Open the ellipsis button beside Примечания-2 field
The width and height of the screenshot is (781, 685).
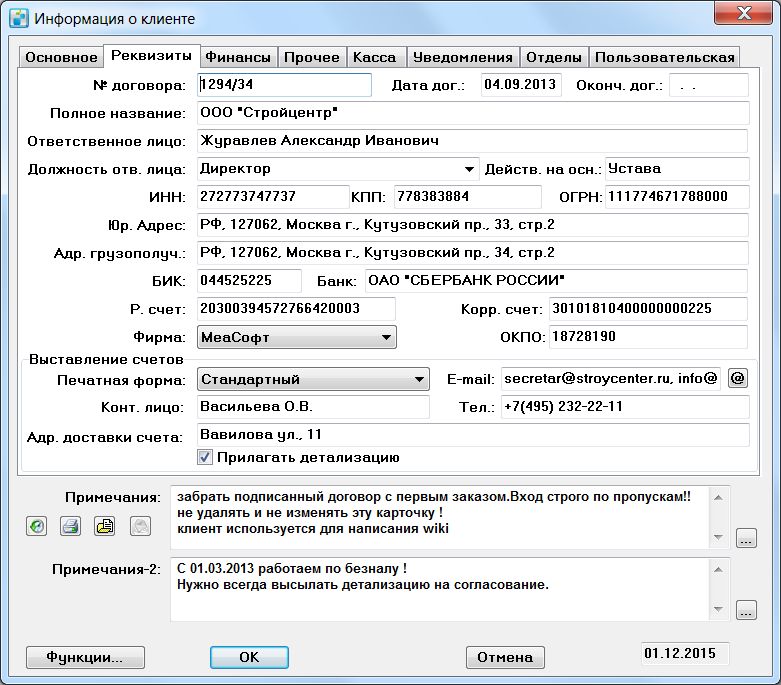click(x=746, y=610)
